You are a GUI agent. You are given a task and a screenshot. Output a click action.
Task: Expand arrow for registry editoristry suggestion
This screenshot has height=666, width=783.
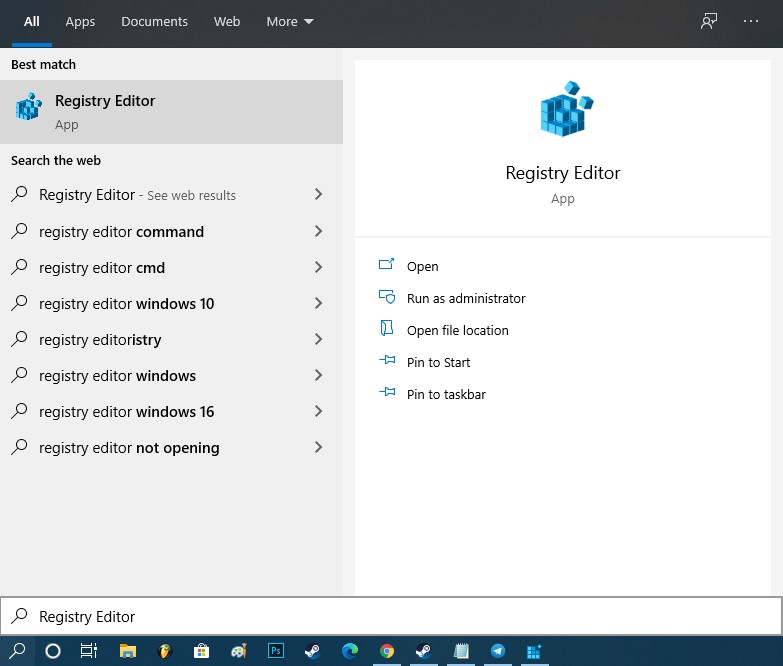319,339
